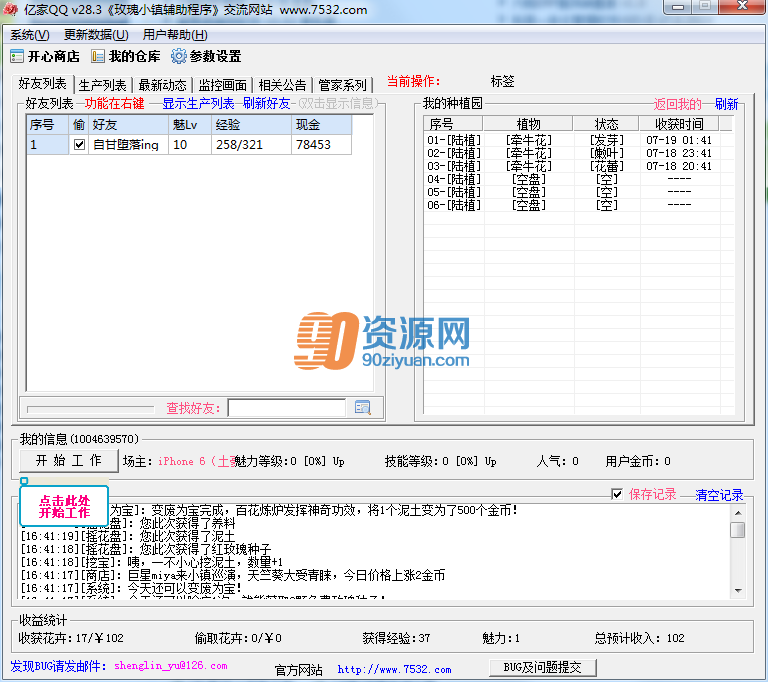Viewport: 768px width, 682px height.
Task: Click log scrollbar up arrow
Action: [738, 512]
